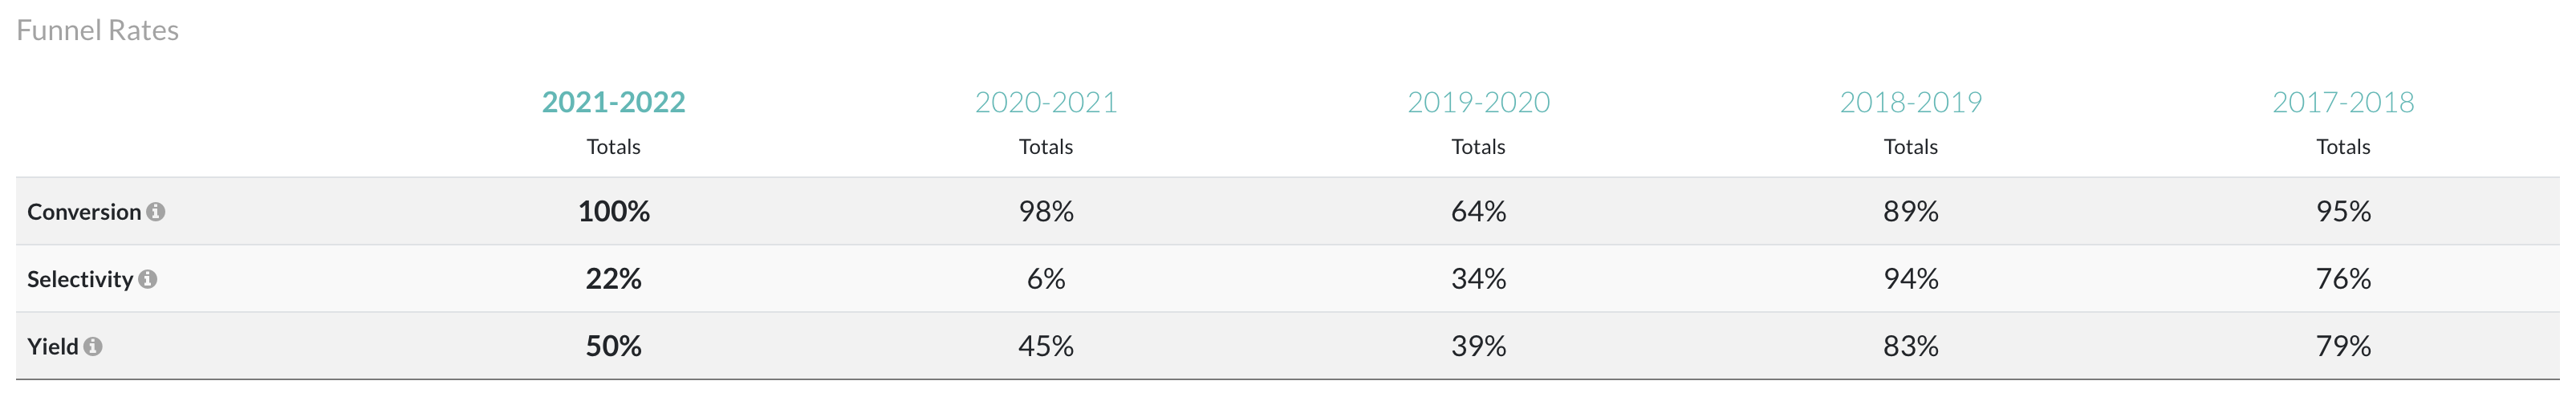Click the 64% conversion value for 2019-2020
2576x393 pixels.
tap(1478, 211)
